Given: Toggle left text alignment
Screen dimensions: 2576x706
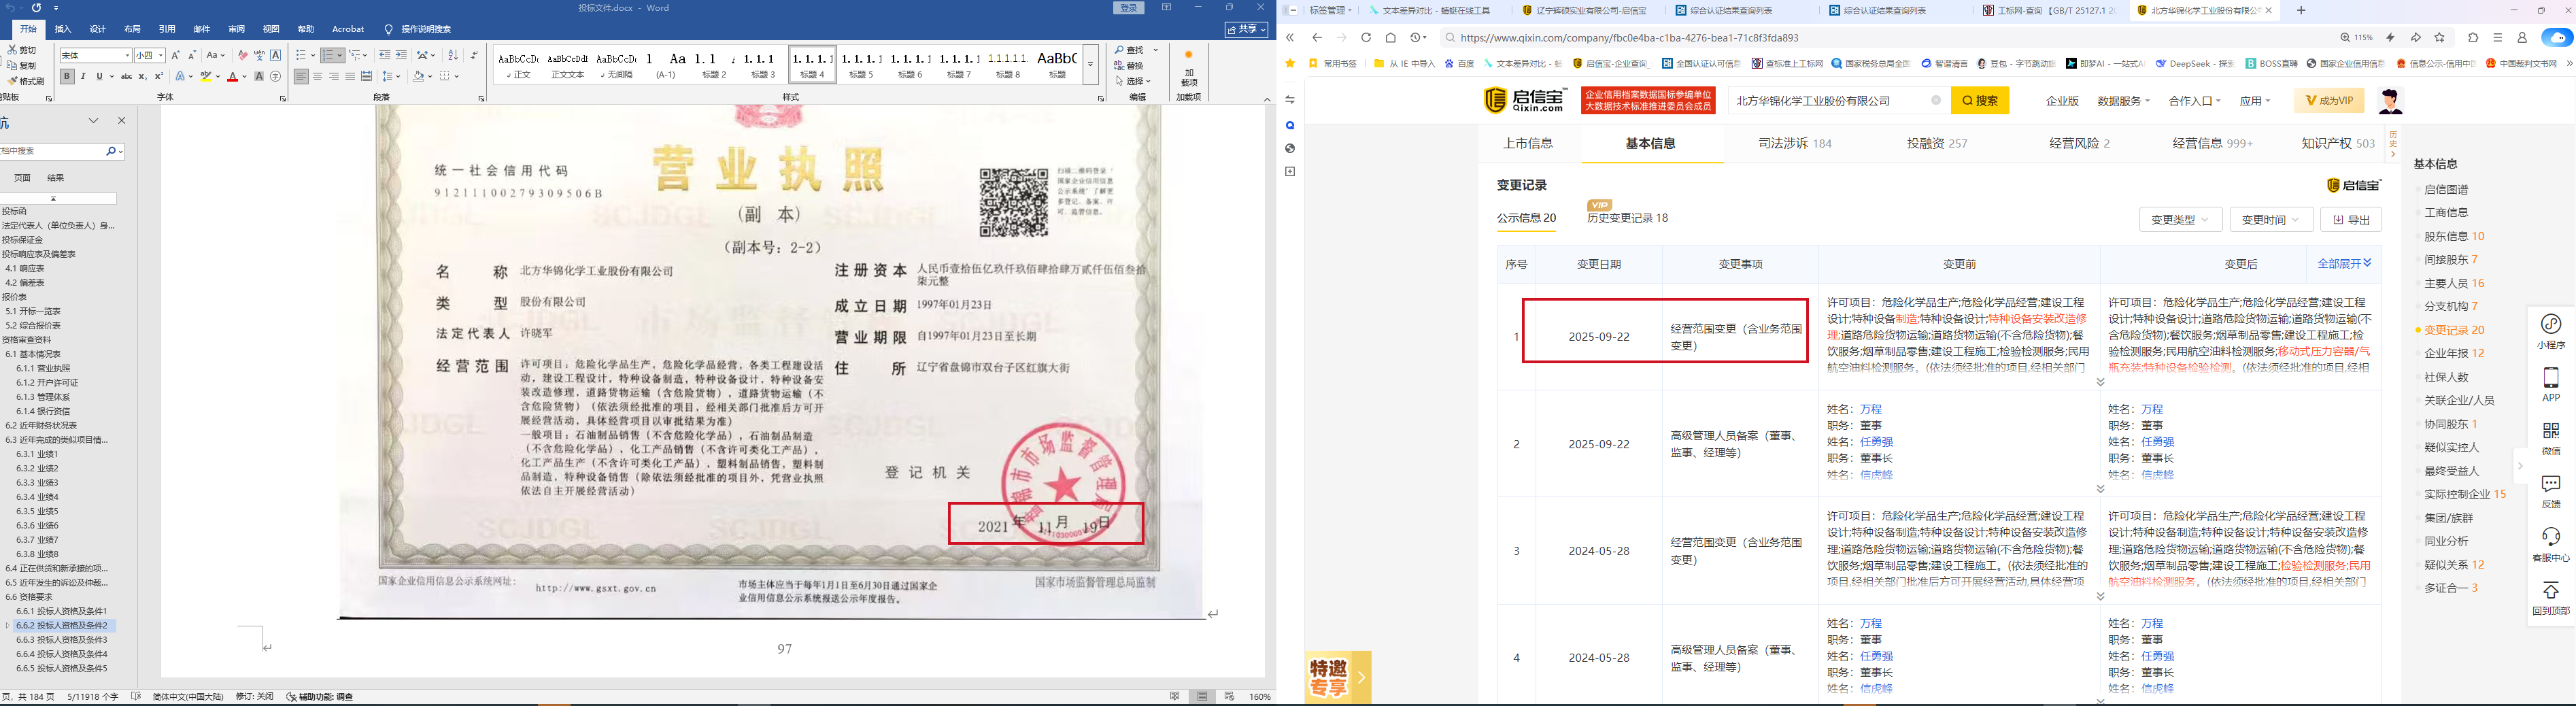Looking at the screenshot, I should point(301,76).
